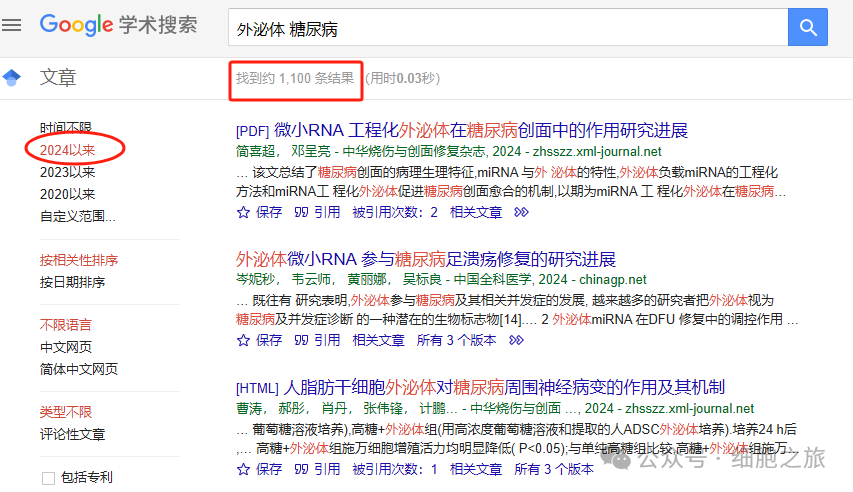Click the blue scholar cap icon beside 文章
853x492 pixels.
click(x=12, y=78)
